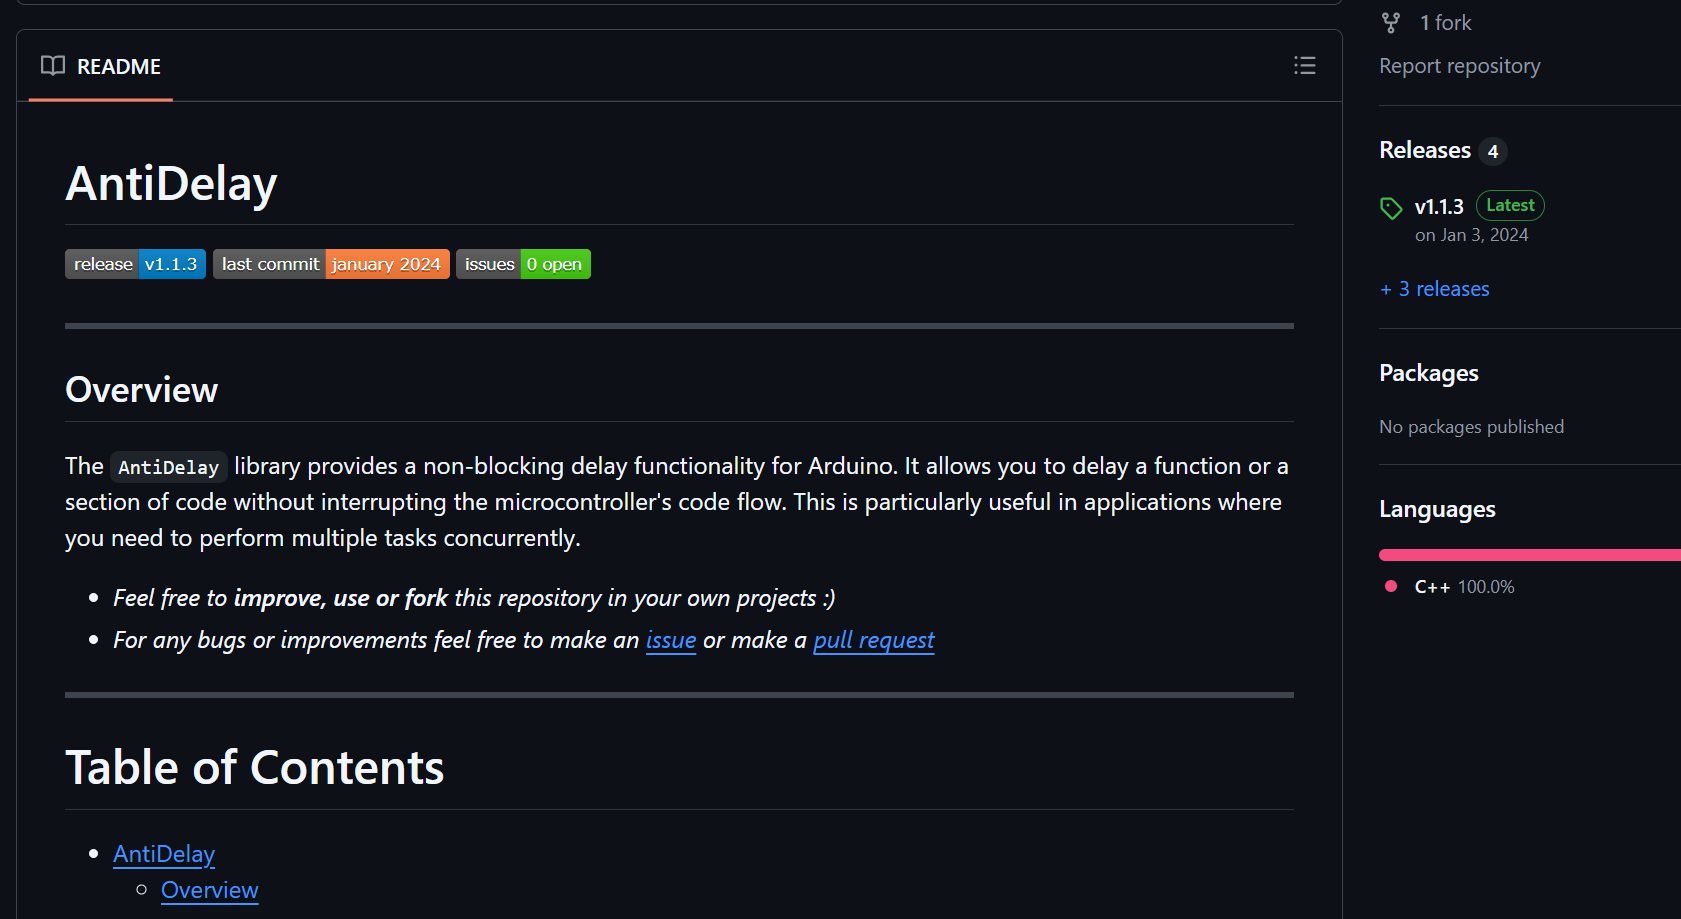Screen dimensions: 1681x919
Task: Follow the pull request hyperlink
Action: tap(873, 640)
